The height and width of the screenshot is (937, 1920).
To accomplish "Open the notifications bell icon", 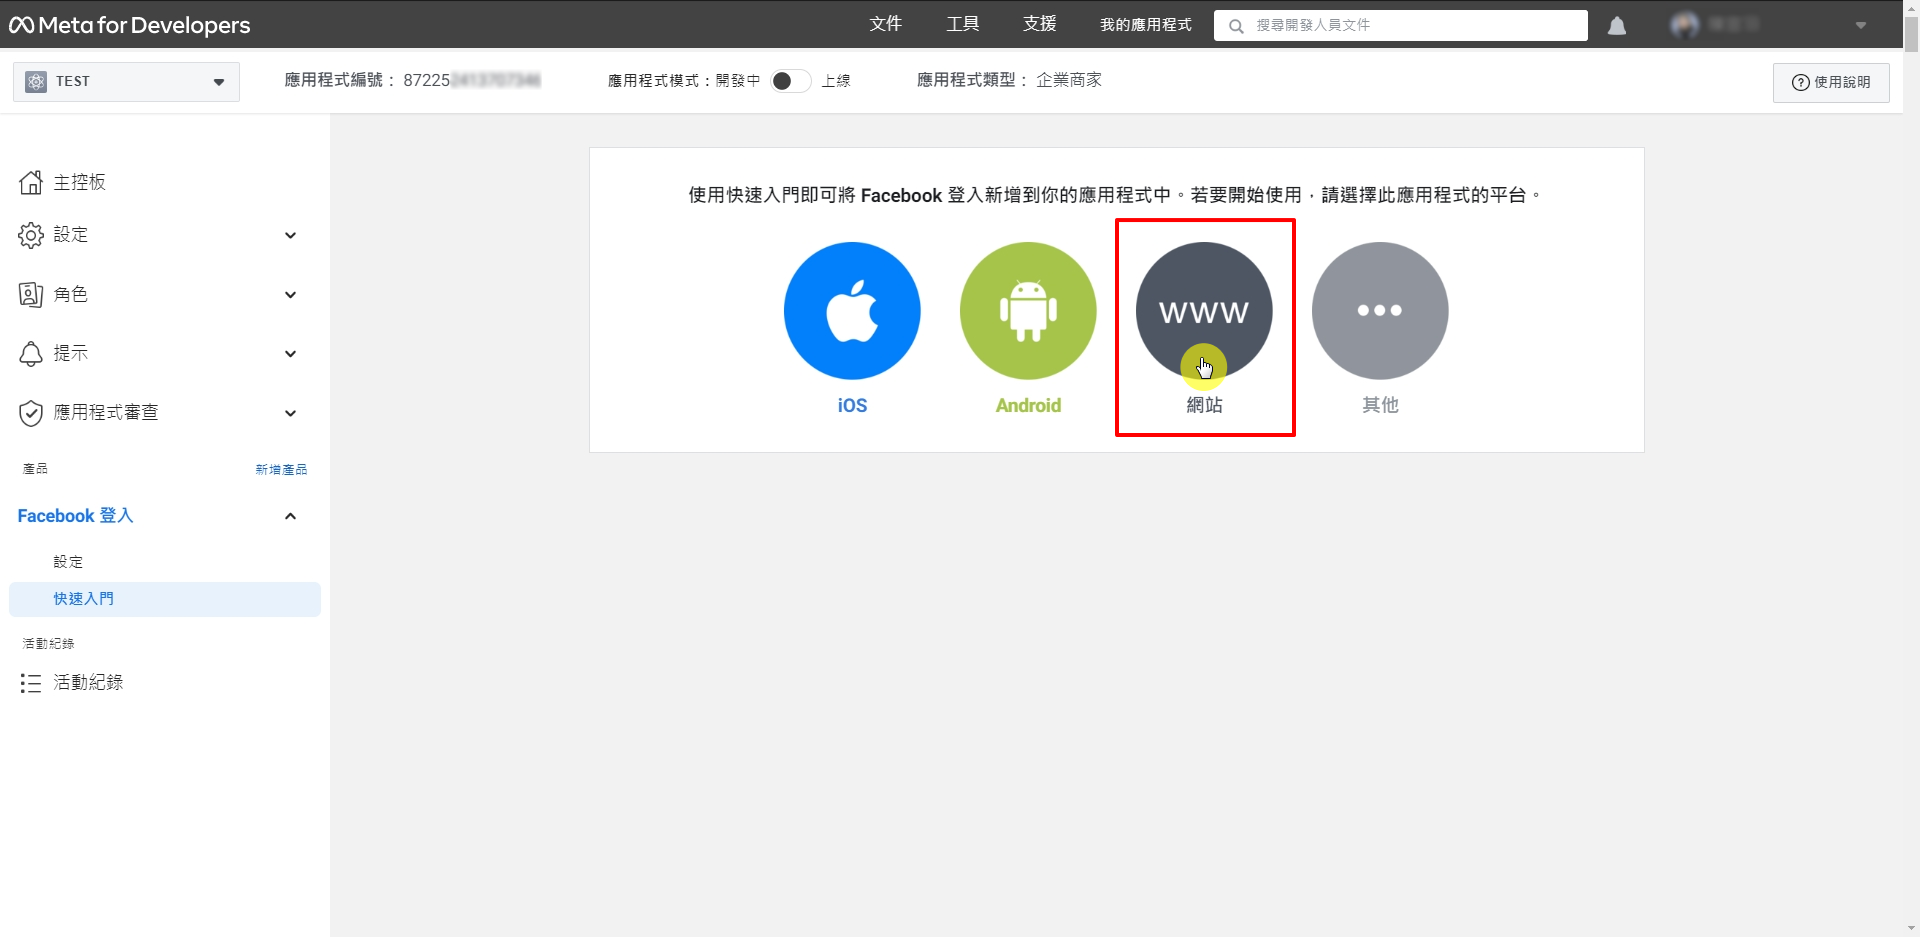I will pos(1617,26).
